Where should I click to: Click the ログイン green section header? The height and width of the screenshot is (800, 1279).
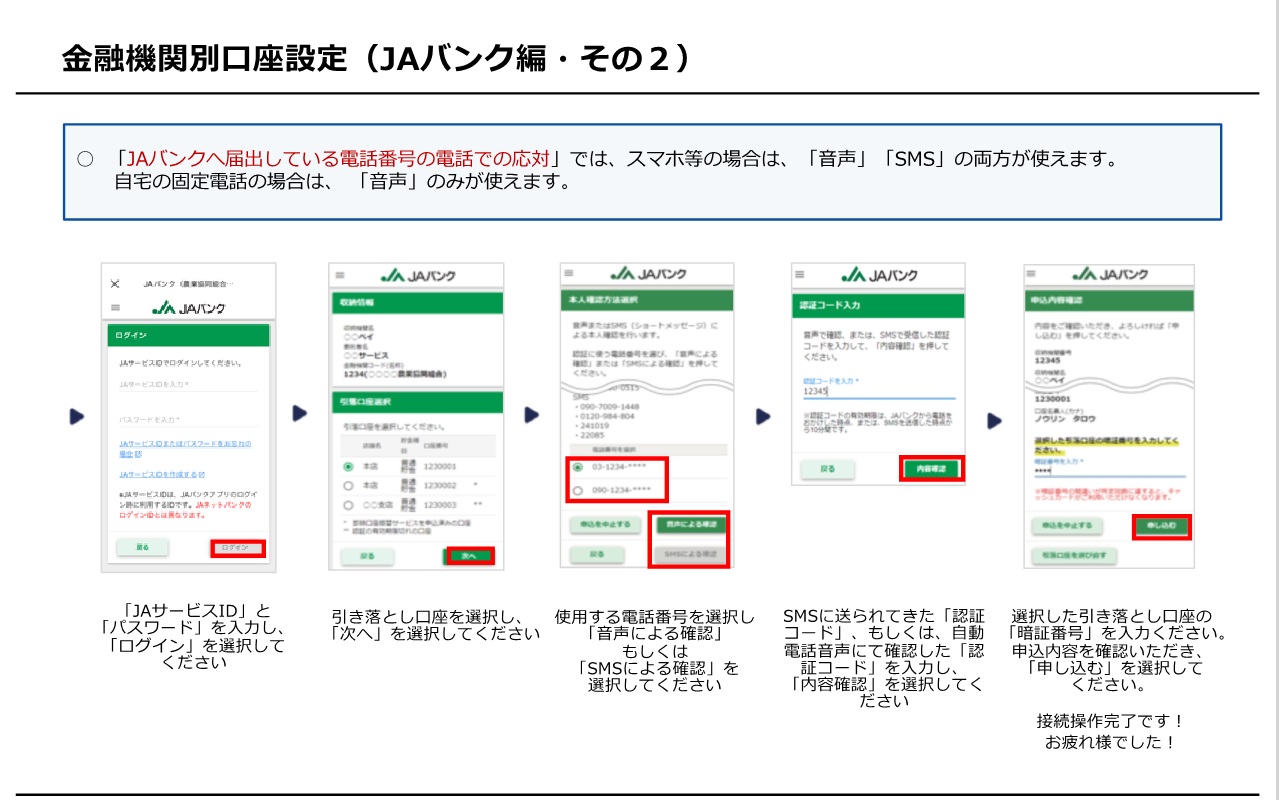pos(188,335)
